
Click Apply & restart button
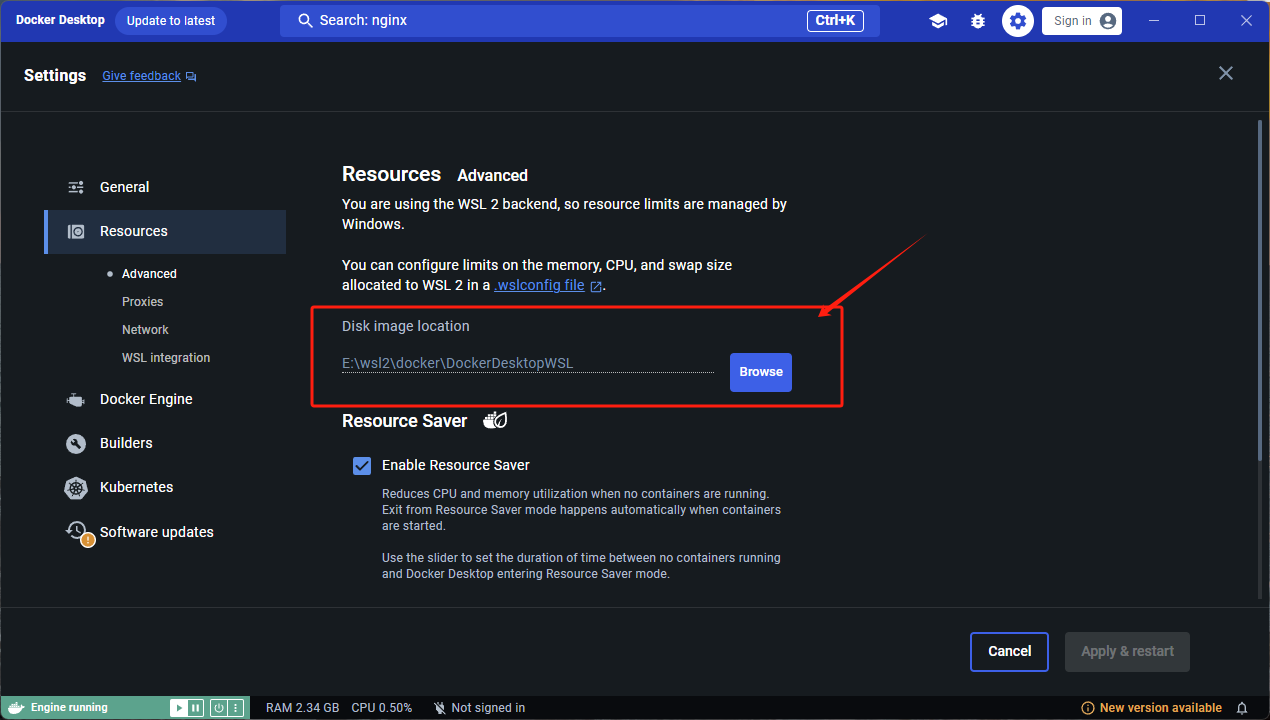click(1127, 651)
